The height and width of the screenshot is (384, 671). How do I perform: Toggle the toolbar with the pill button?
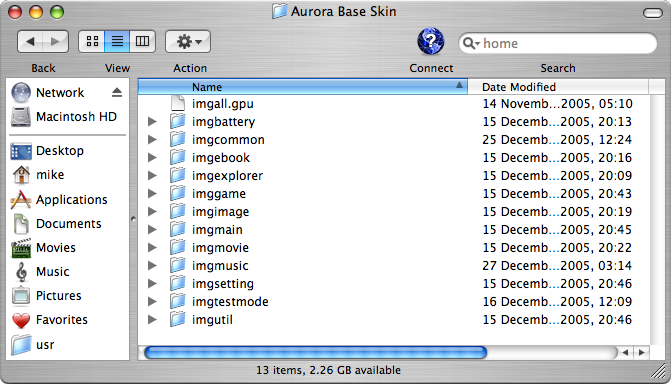pos(653,13)
